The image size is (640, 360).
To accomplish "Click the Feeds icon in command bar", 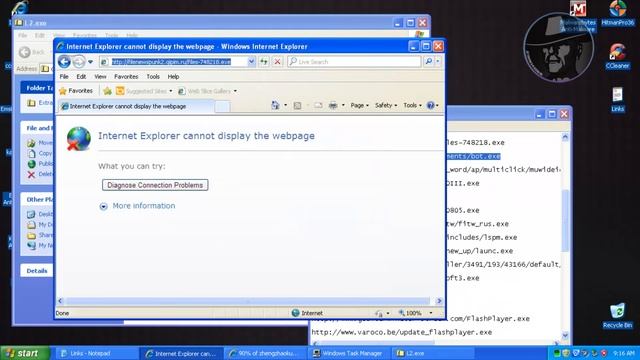I will (x=297, y=106).
